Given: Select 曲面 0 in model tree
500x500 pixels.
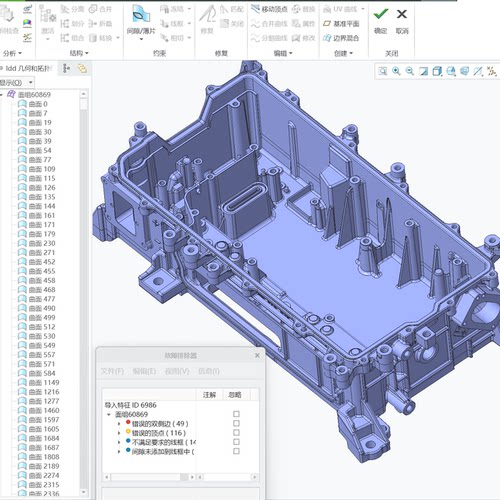Looking at the screenshot, I should point(33,104).
